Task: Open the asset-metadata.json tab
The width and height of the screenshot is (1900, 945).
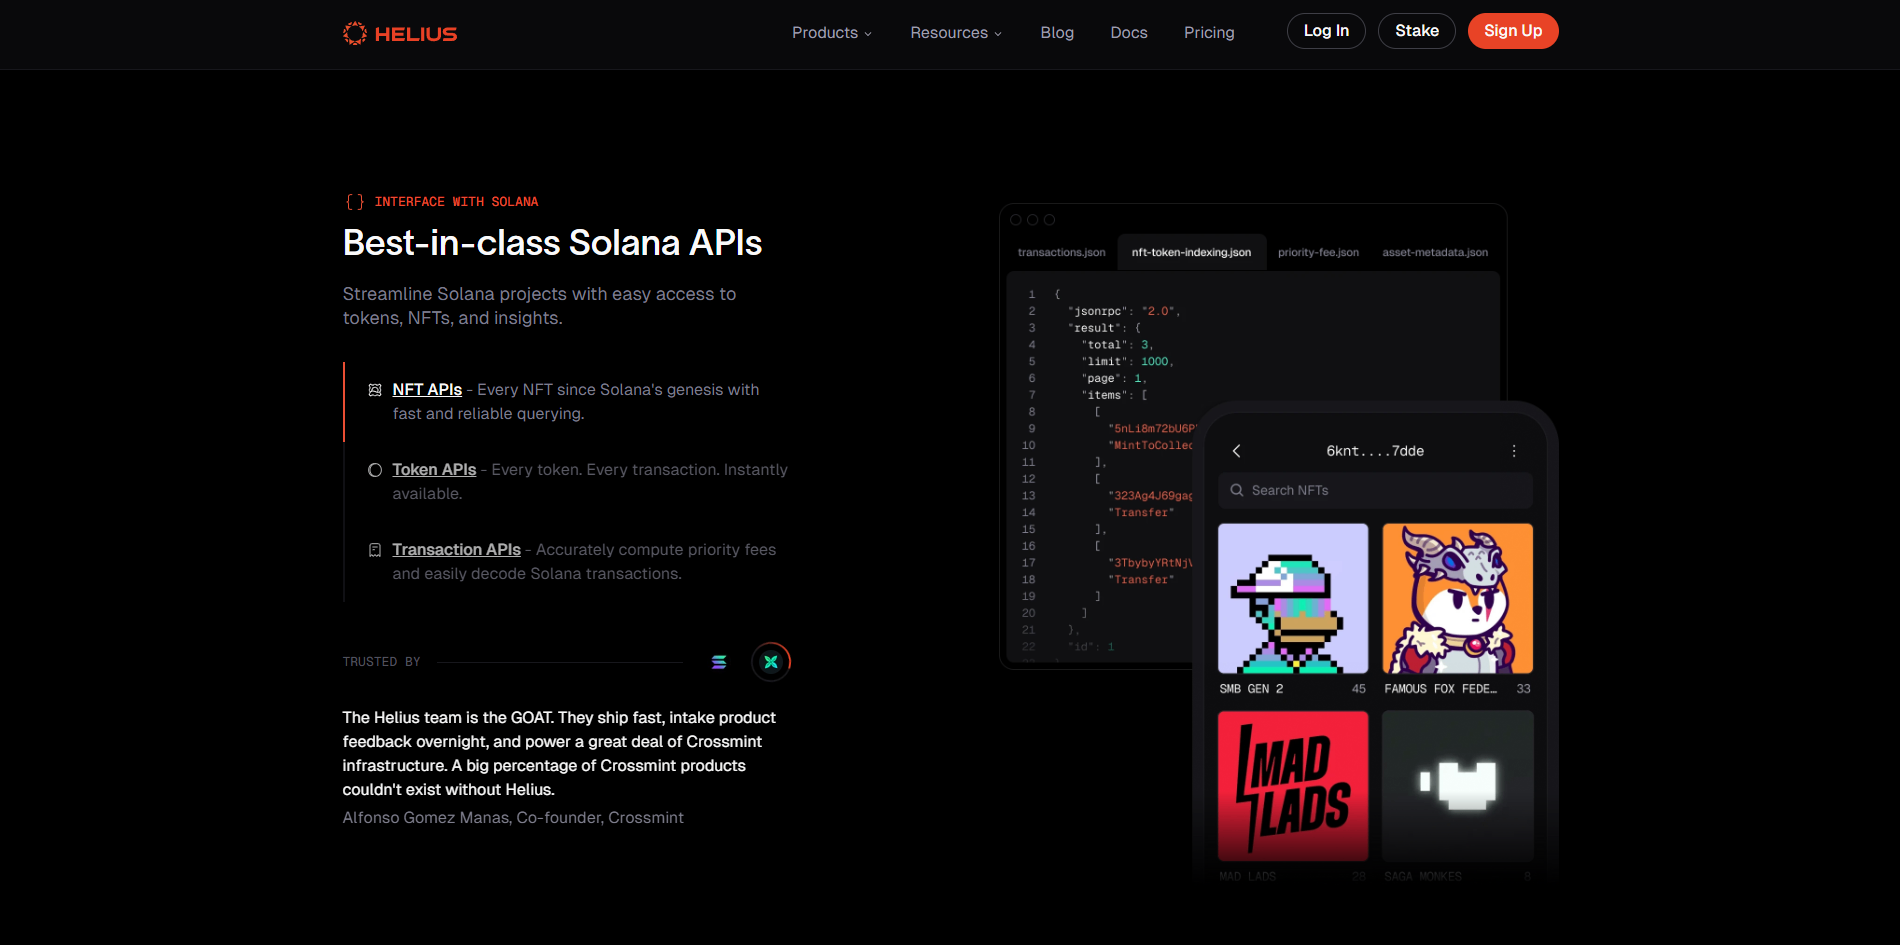Action: click(x=1435, y=252)
